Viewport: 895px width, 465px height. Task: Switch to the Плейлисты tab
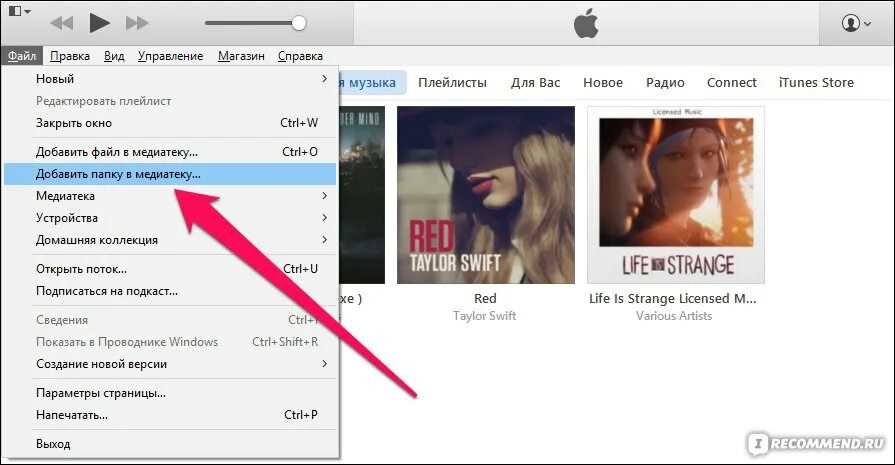(x=452, y=83)
